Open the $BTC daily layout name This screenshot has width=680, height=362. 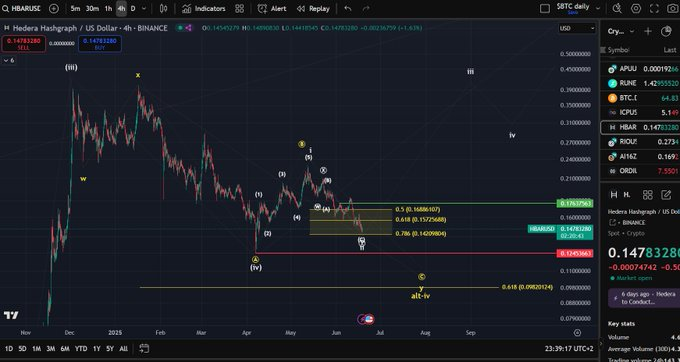573,8
